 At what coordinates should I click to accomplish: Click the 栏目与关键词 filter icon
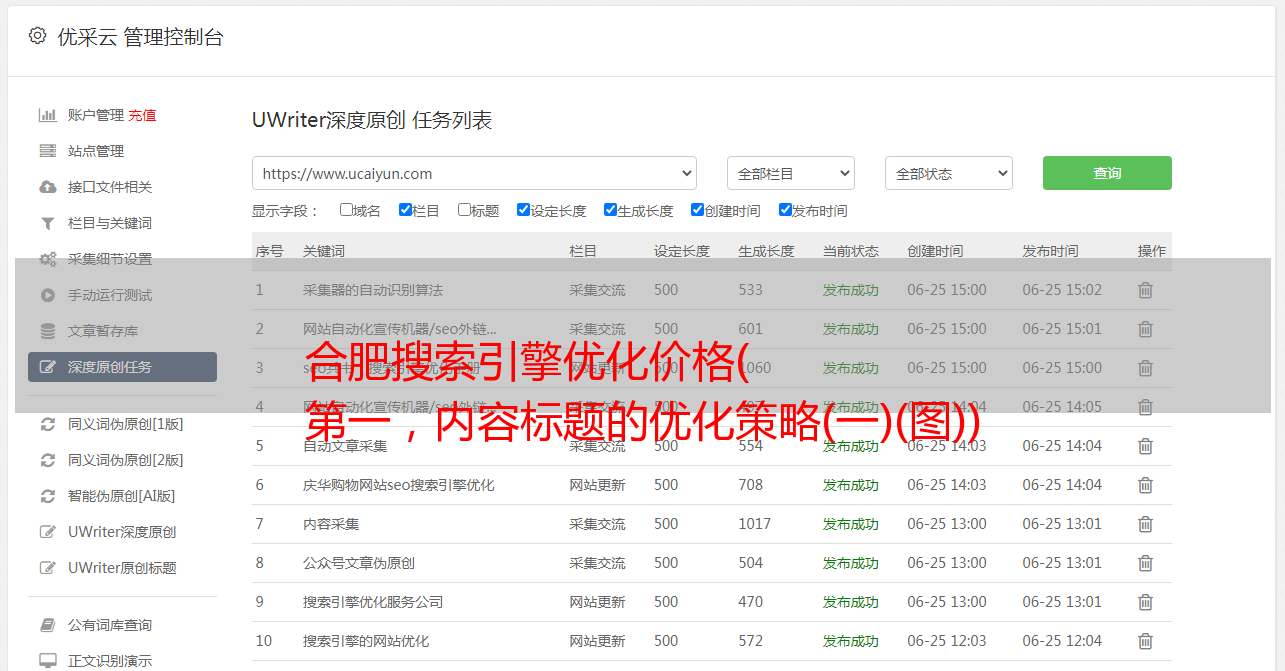pyautogui.click(x=47, y=223)
